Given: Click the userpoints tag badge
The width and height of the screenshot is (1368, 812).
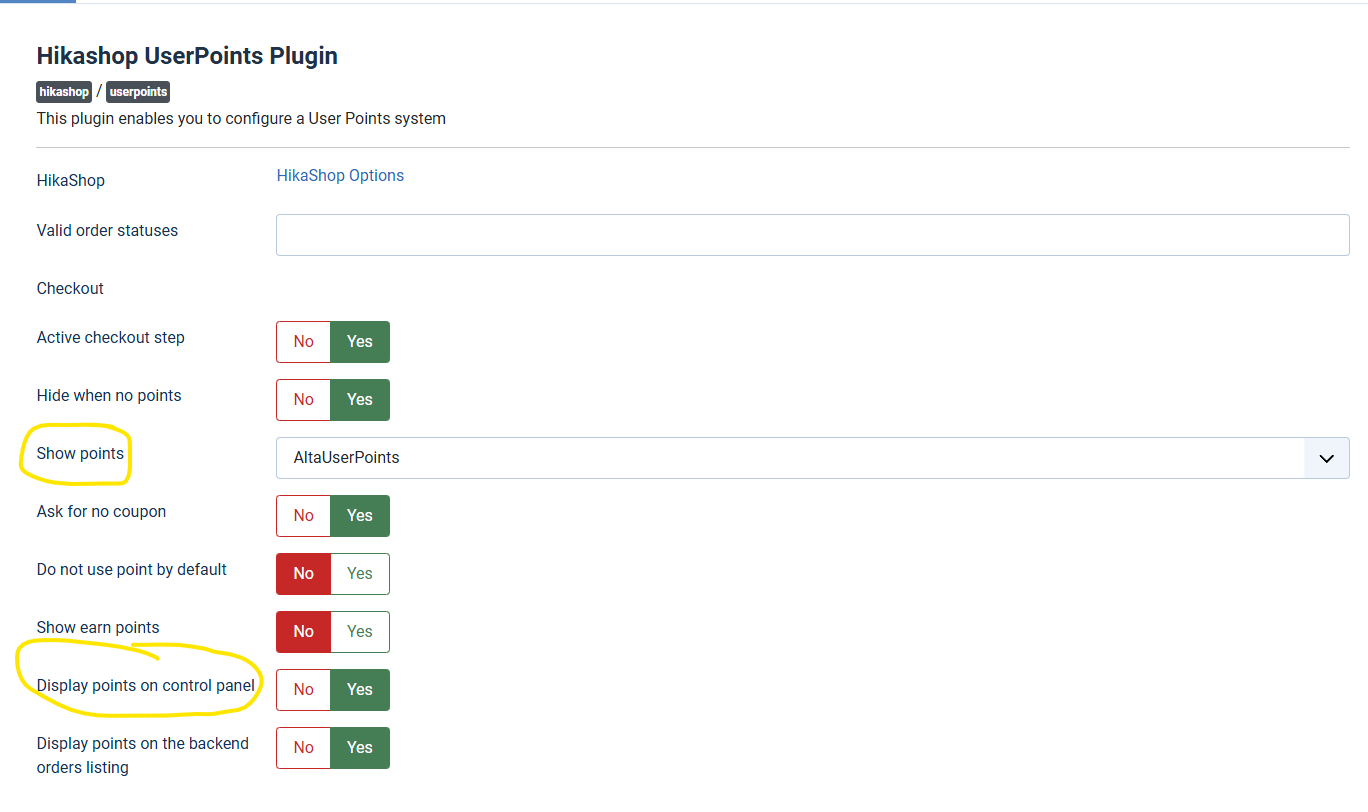Looking at the screenshot, I should [138, 92].
